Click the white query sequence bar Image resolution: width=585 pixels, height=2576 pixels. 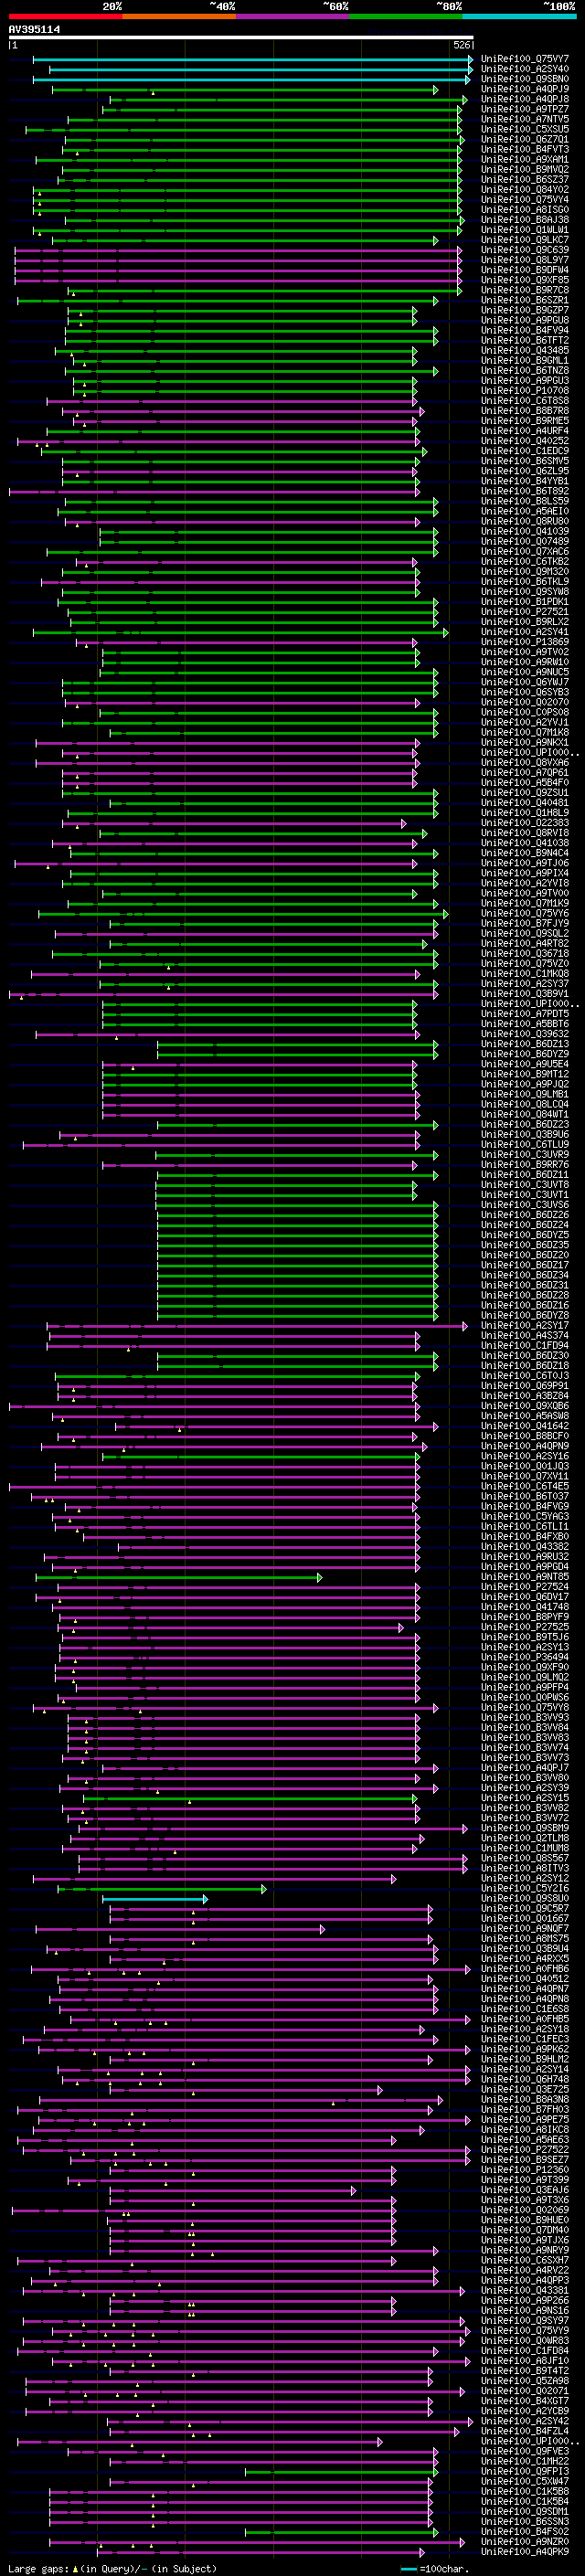click(241, 38)
